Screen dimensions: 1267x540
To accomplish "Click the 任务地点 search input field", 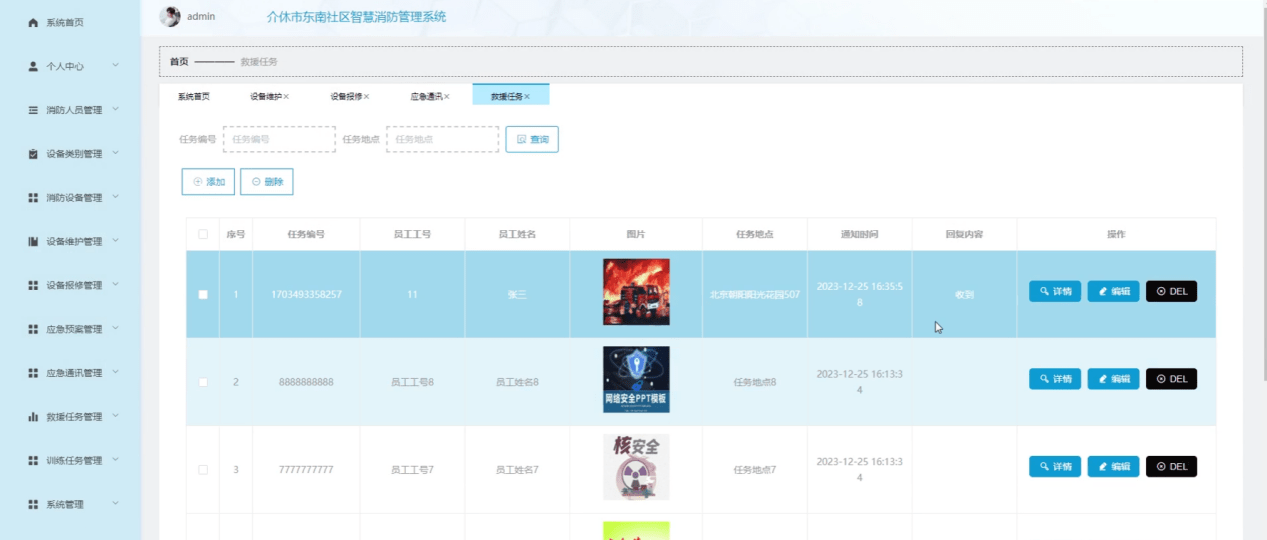I will coord(442,139).
